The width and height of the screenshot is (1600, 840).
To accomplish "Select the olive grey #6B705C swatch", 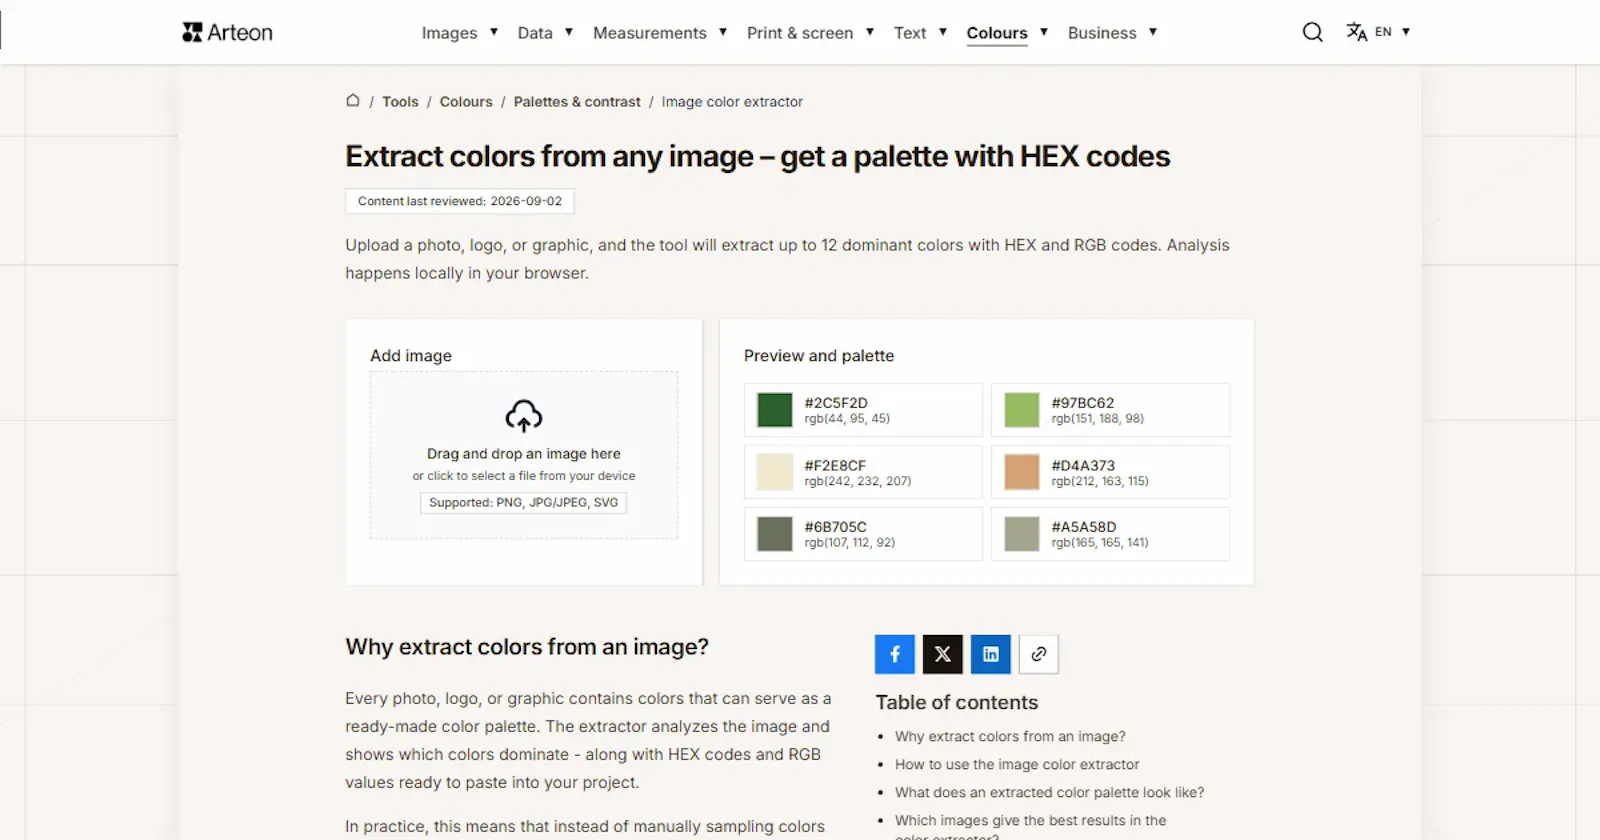I will coord(775,534).
